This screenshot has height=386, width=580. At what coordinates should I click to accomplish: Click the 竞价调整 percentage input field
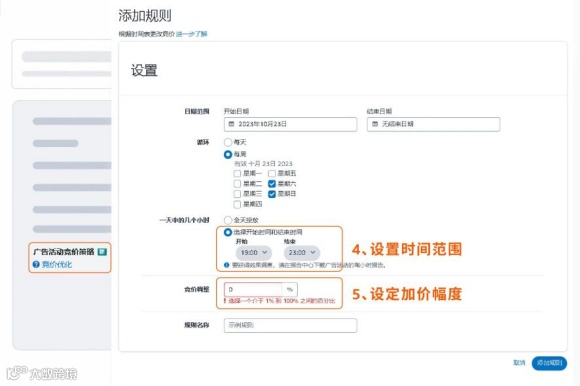click(253, 290)
